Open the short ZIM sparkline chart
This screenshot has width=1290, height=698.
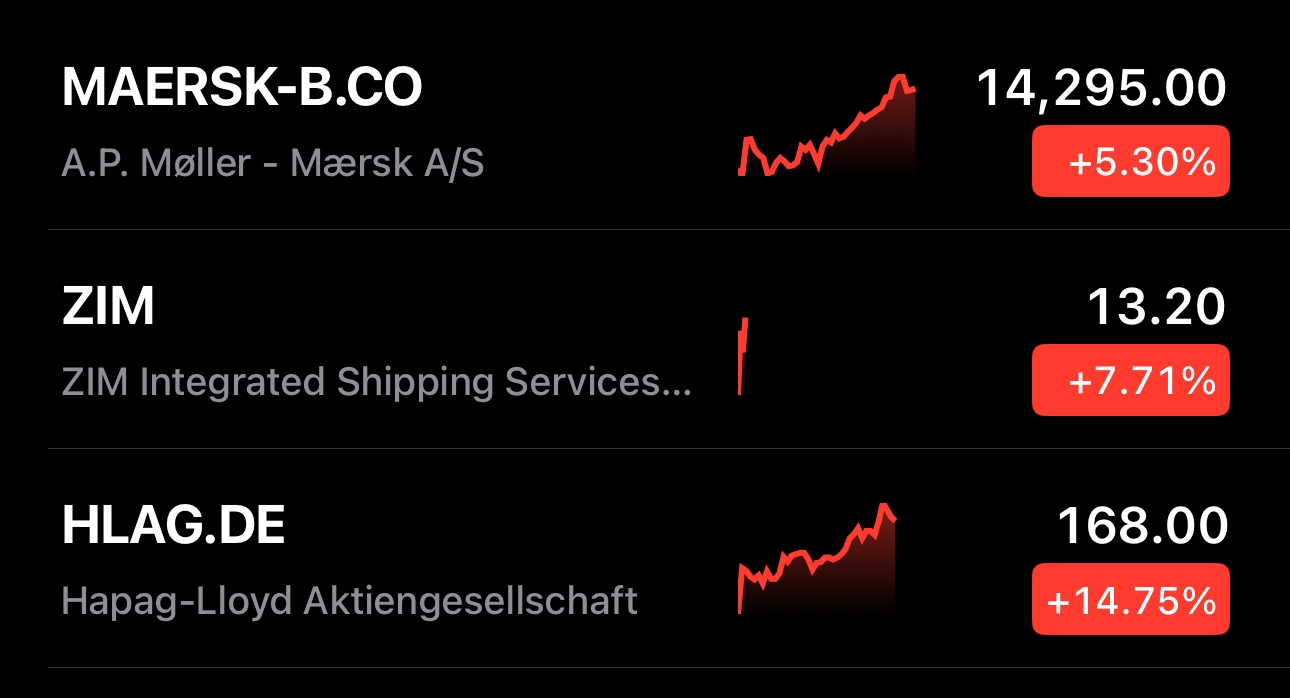(x=743, y=355)
